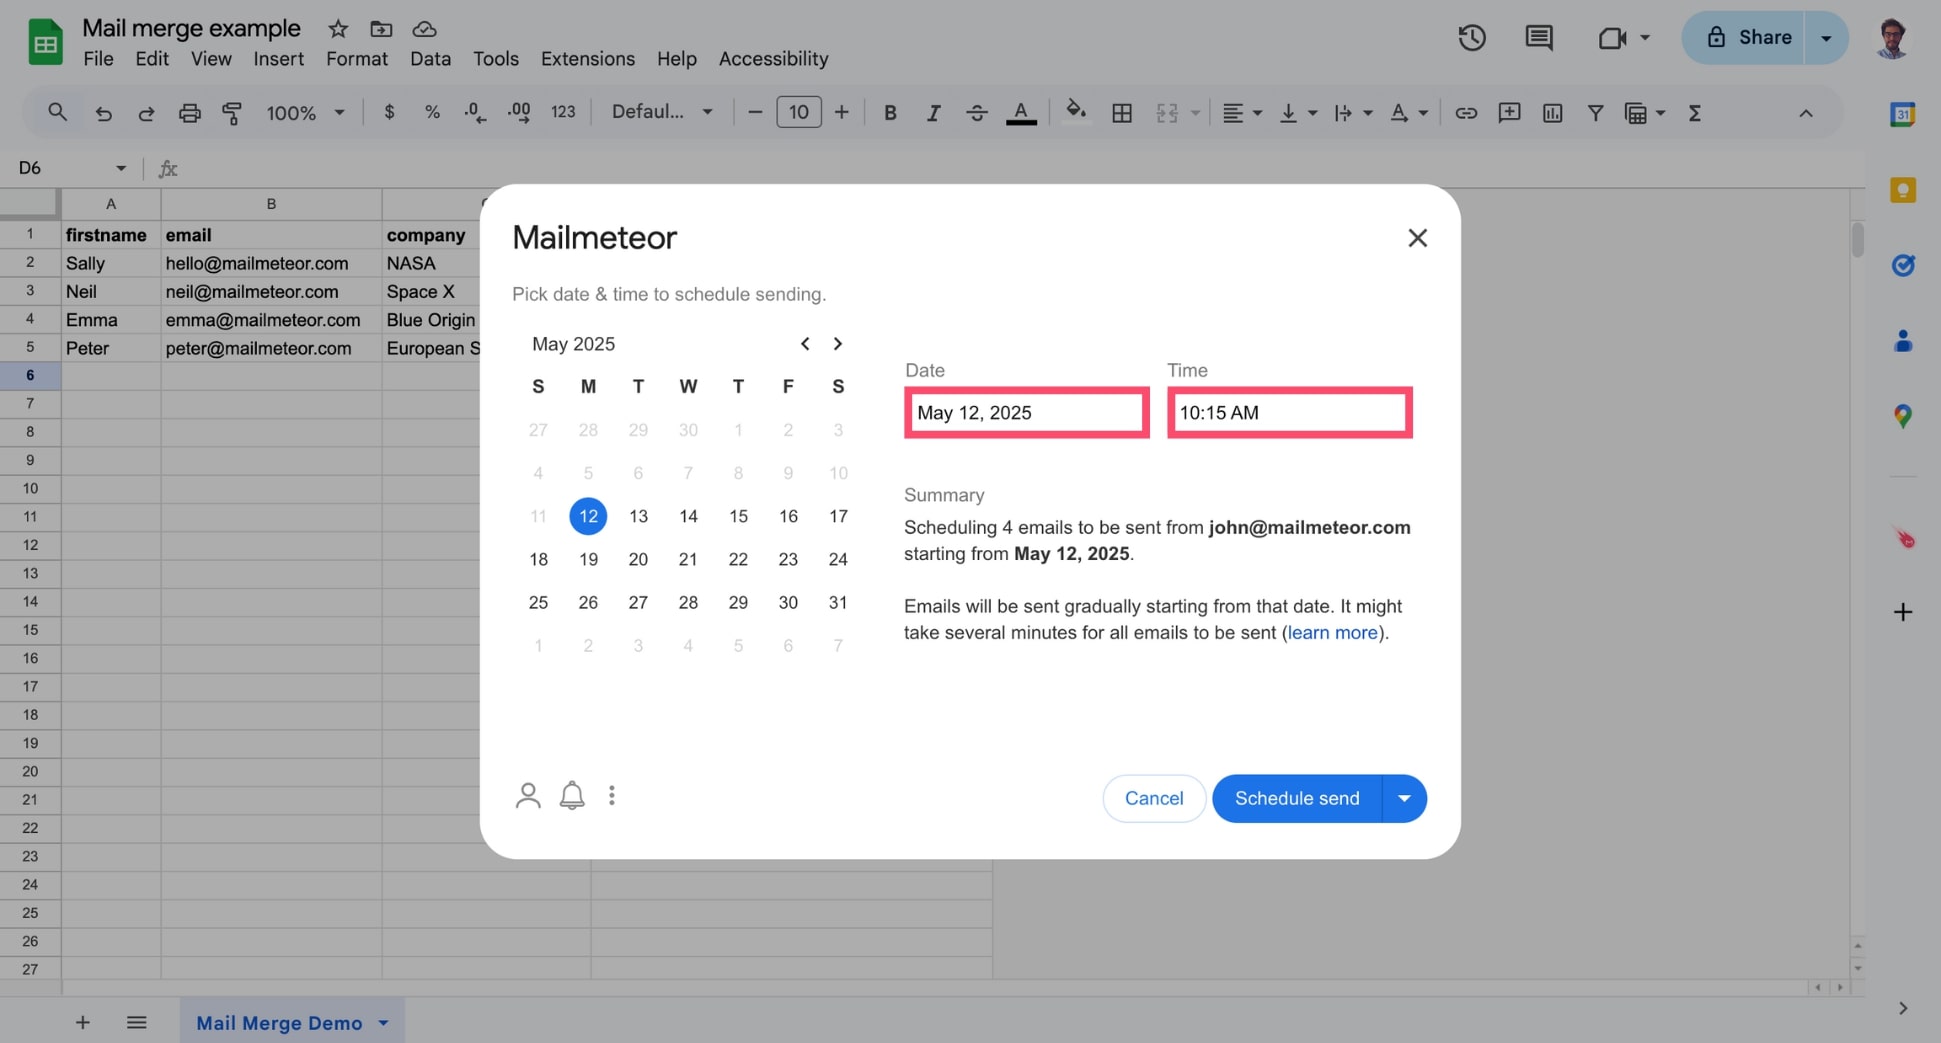Open the fill color bucket
This screenshot has width=1941, height=1043.
pos(1076,111)
